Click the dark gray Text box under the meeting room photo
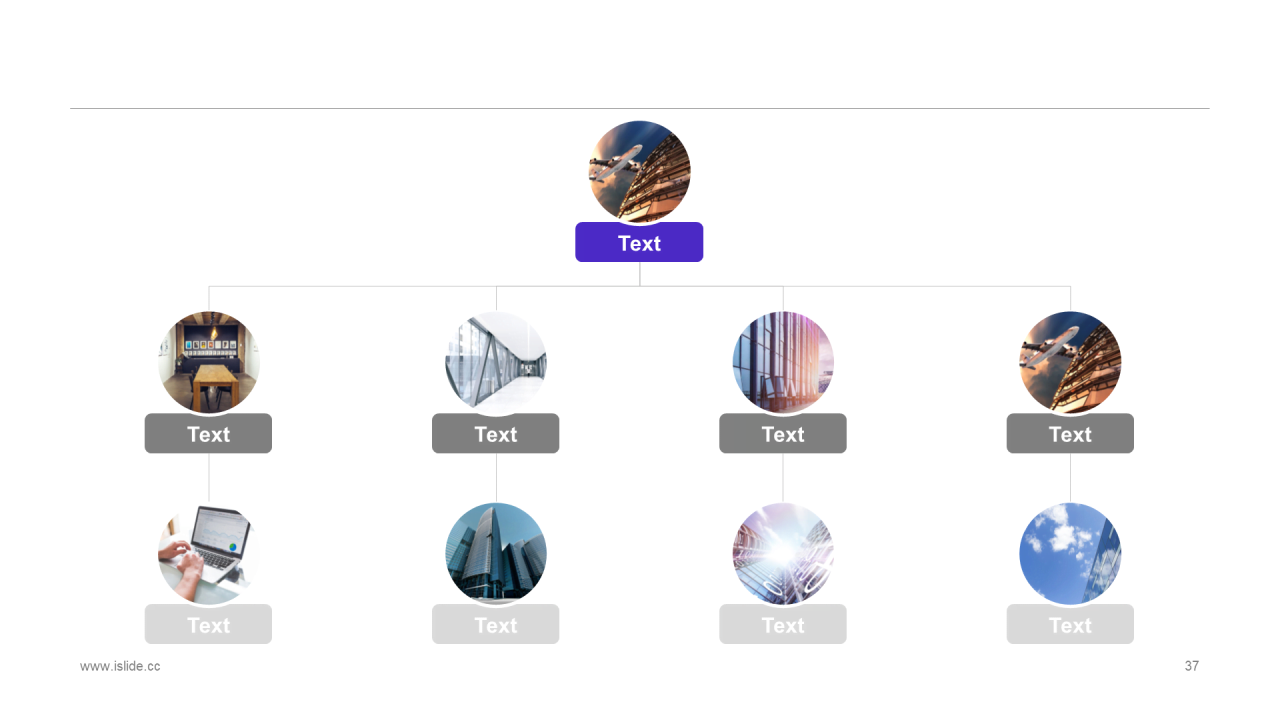This screenshot has height=720, width=1280. (208, 433)
